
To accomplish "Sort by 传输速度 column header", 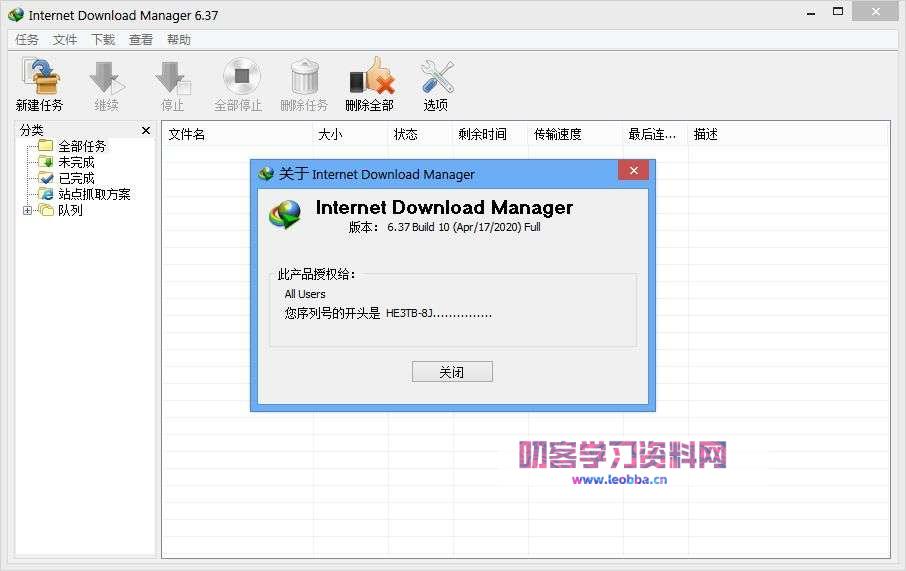I will 558,135.
